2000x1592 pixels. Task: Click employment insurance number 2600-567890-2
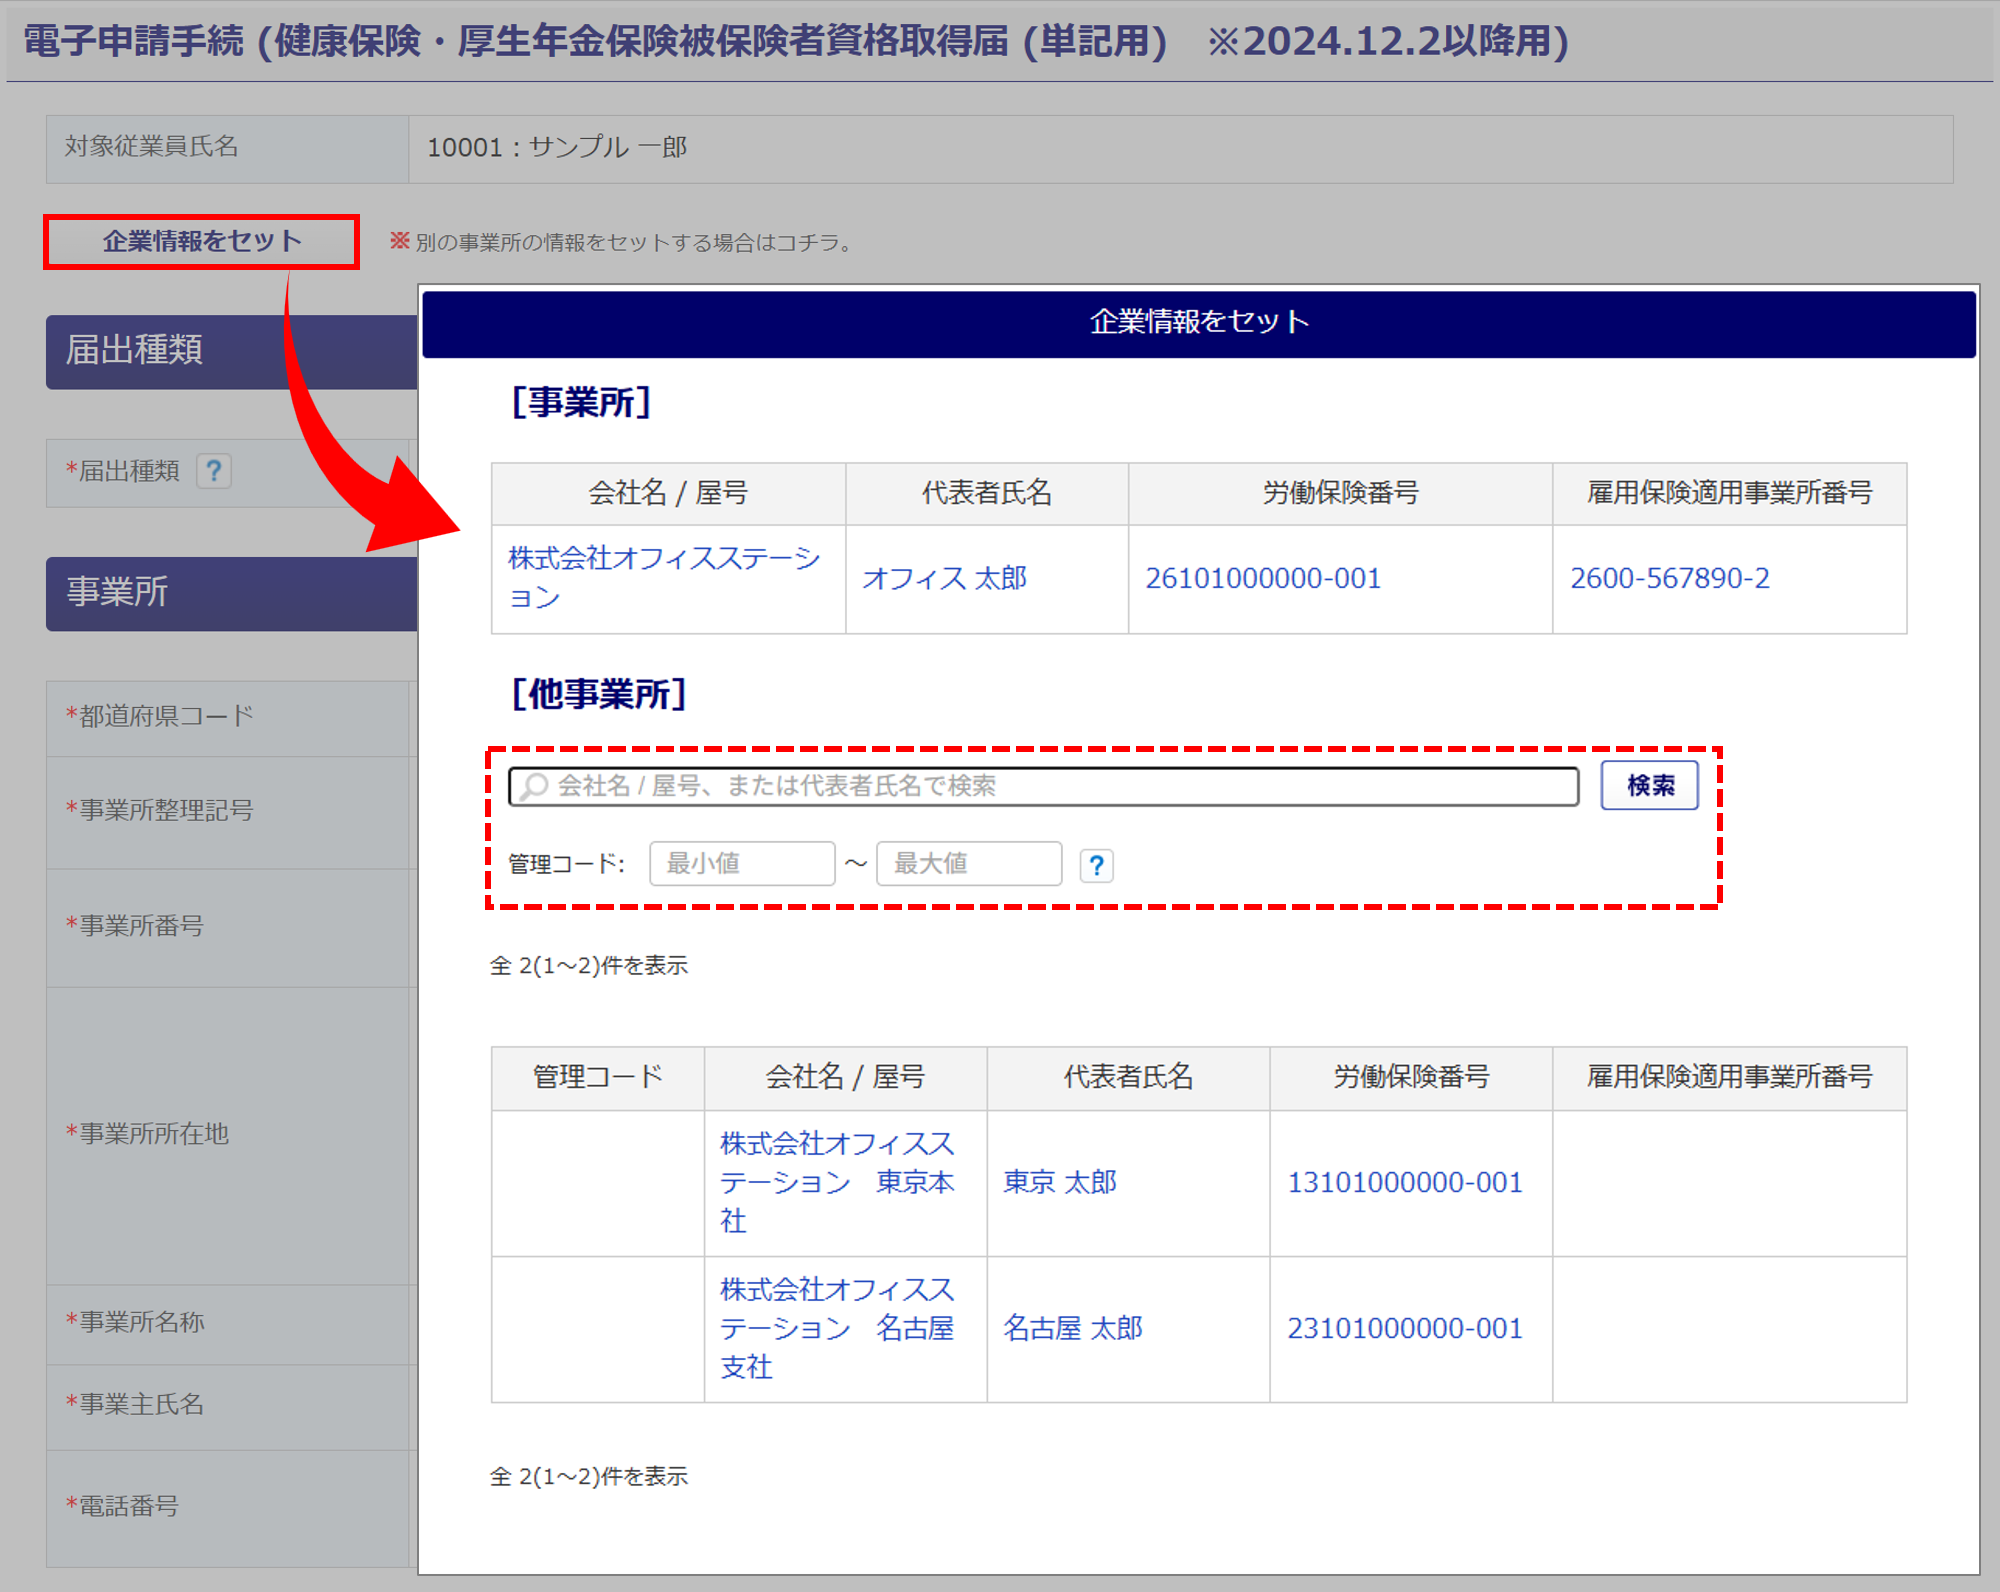pyautogui.click(x=1669, y=578)
